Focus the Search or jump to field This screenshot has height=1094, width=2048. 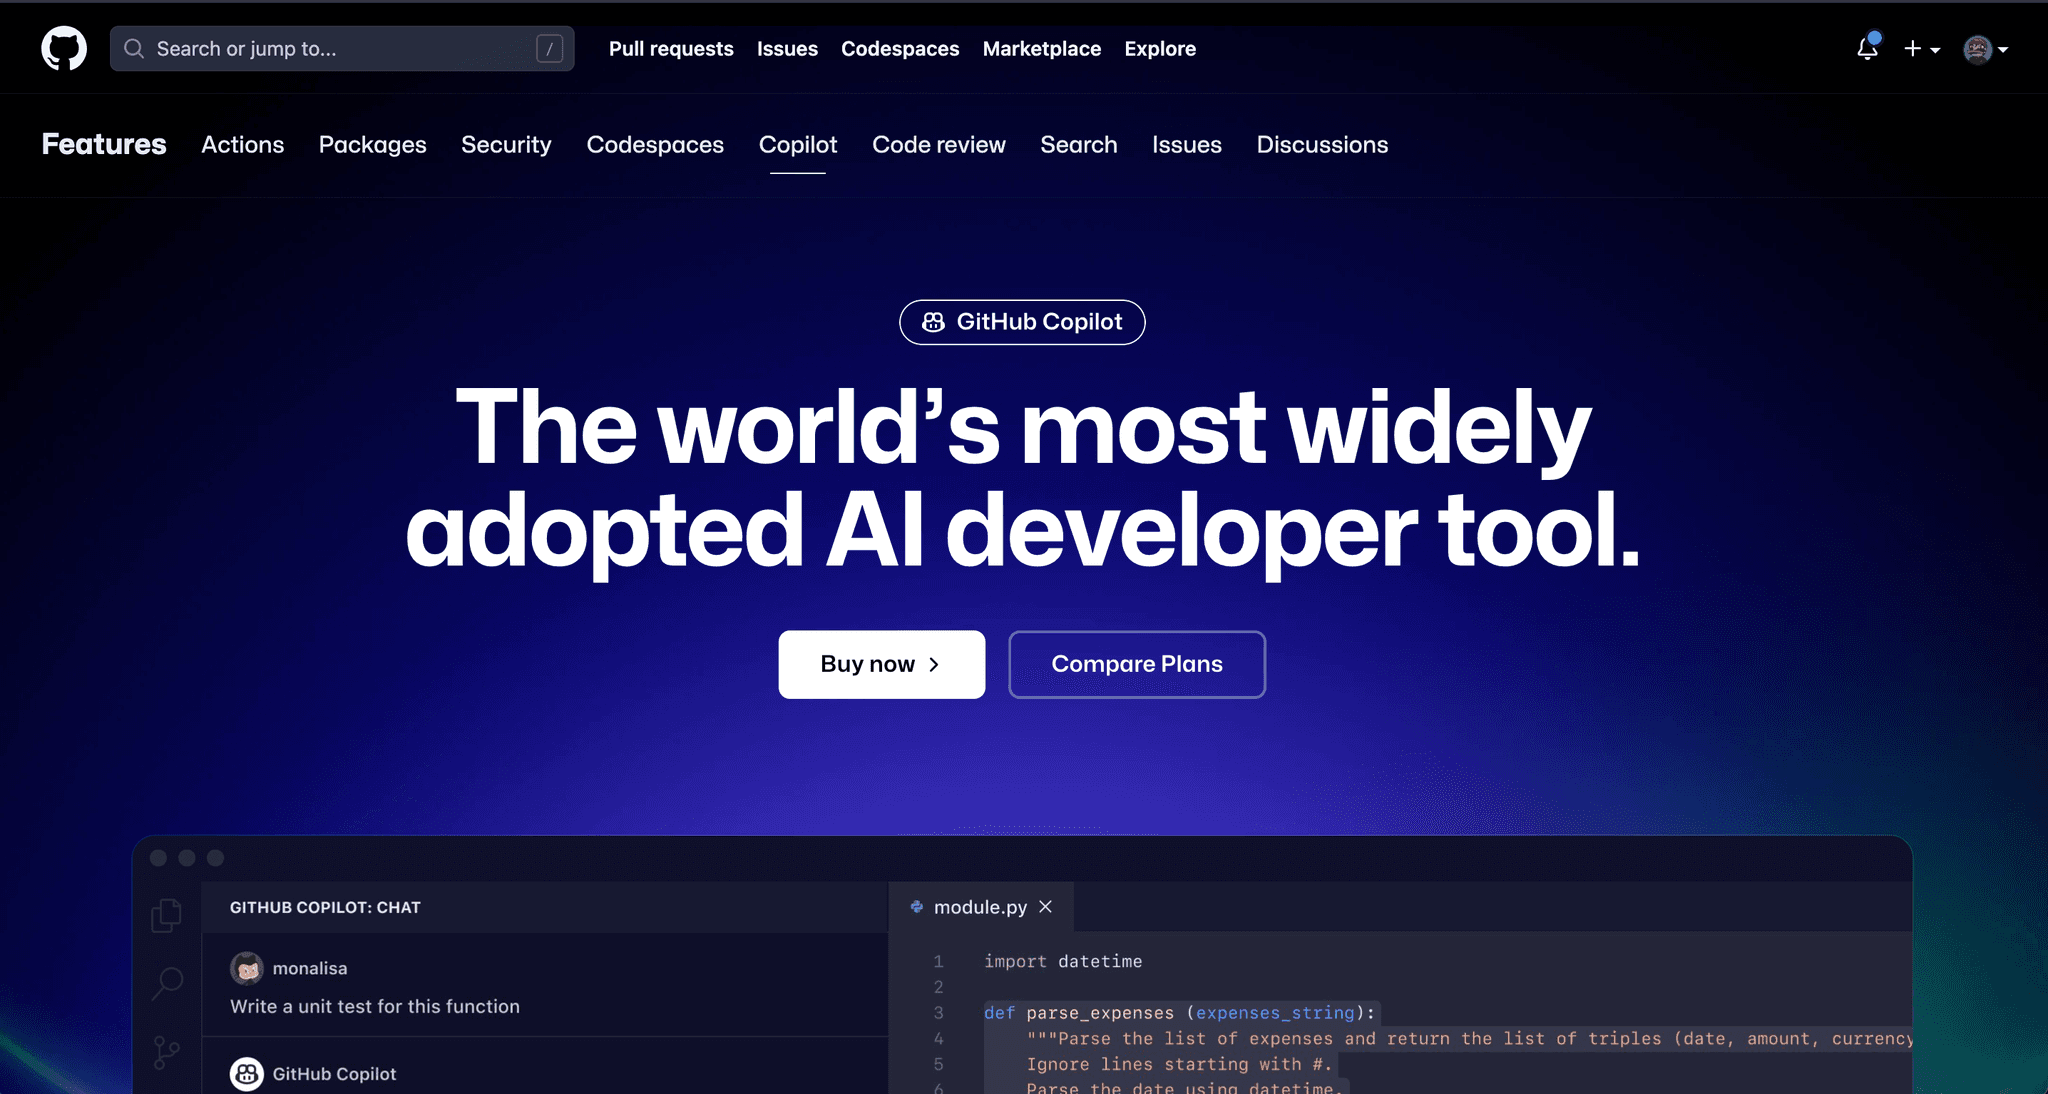342,48
